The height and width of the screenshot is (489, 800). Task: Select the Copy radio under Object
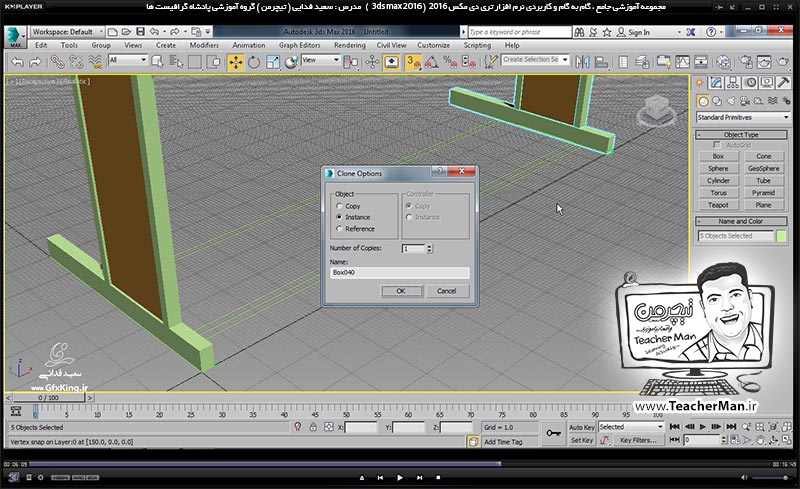(x=339, y=206)
